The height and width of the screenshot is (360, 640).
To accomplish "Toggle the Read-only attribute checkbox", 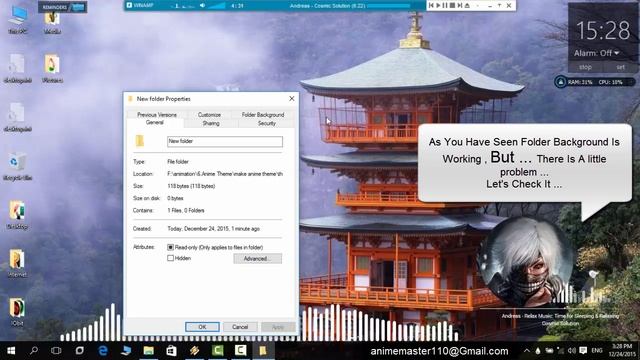I will point(171,247).
